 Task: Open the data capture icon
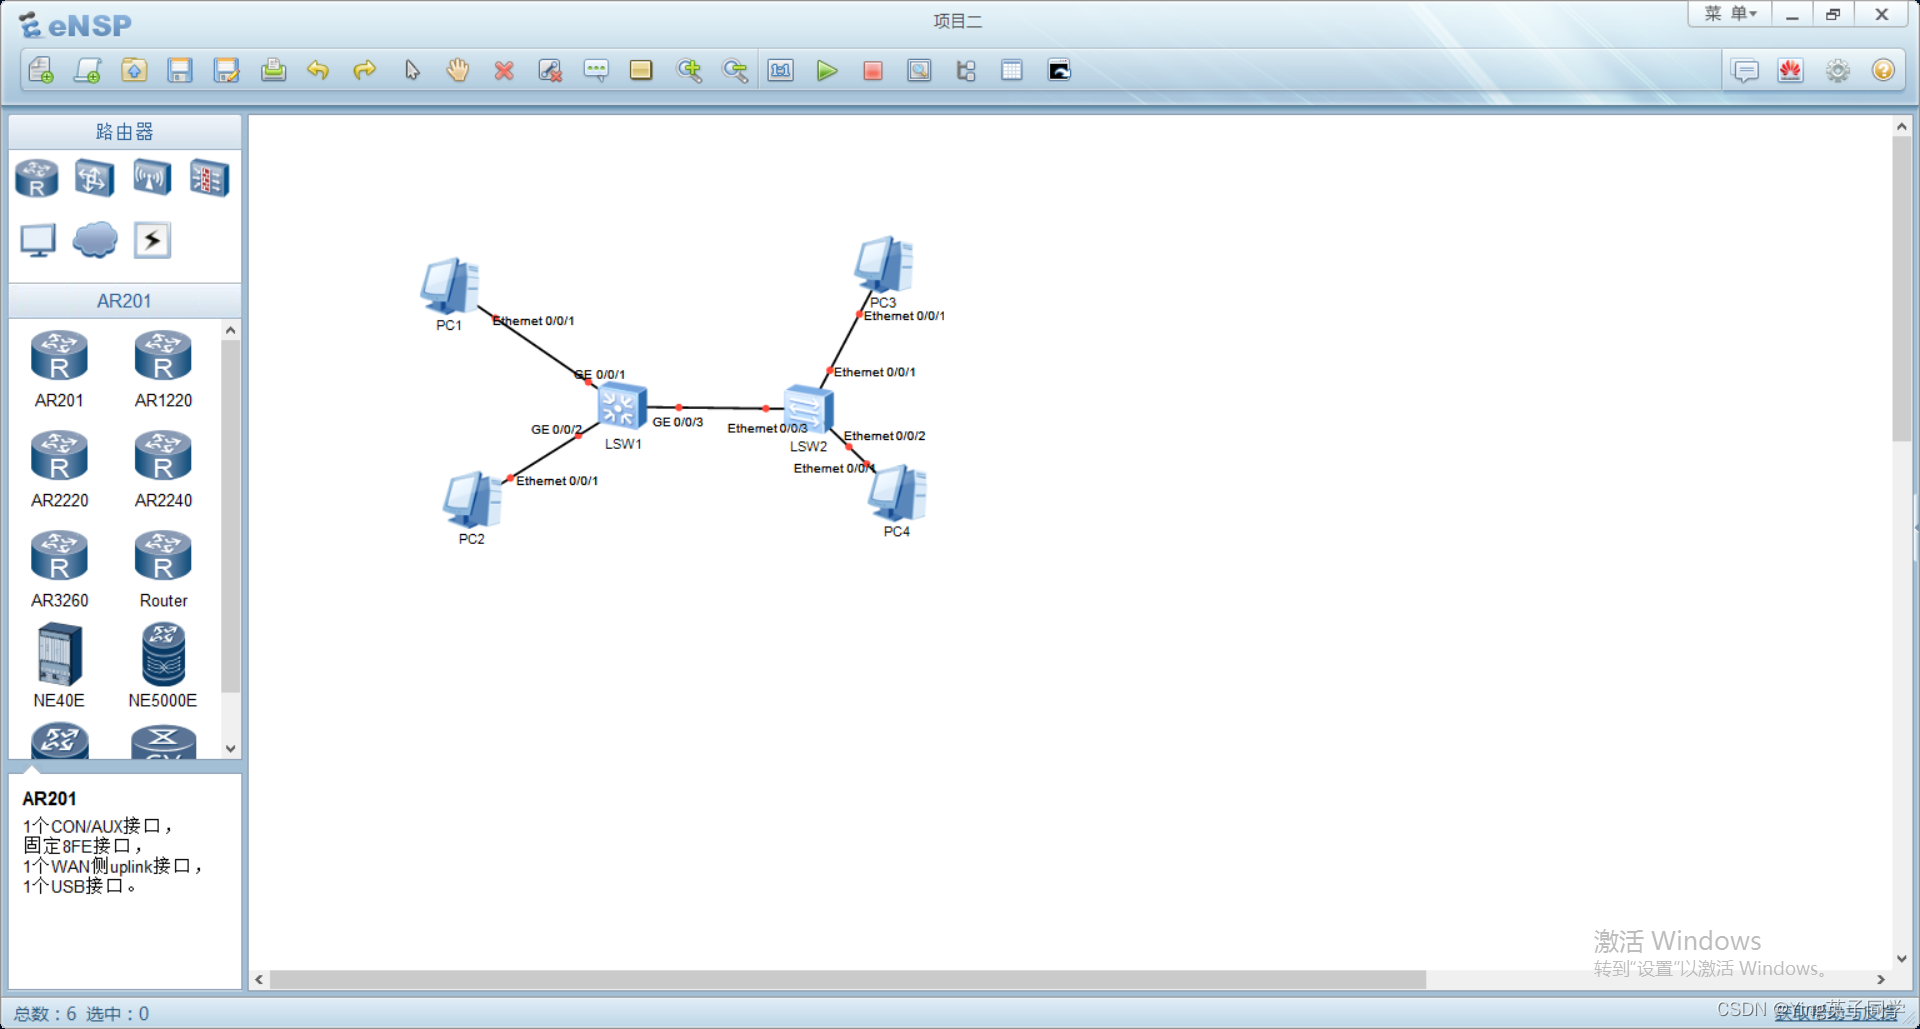pos(919,70)
